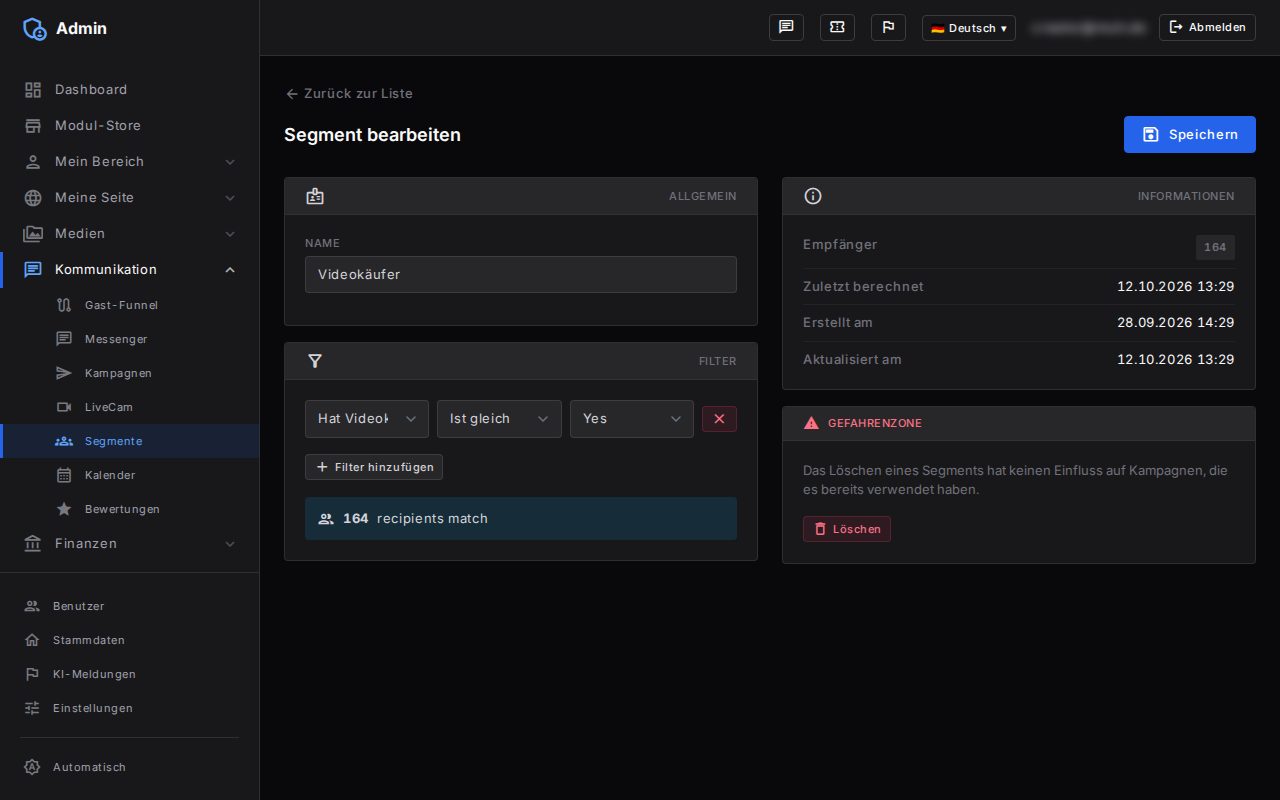Select Segmente in the sidebar

point(130,441)
